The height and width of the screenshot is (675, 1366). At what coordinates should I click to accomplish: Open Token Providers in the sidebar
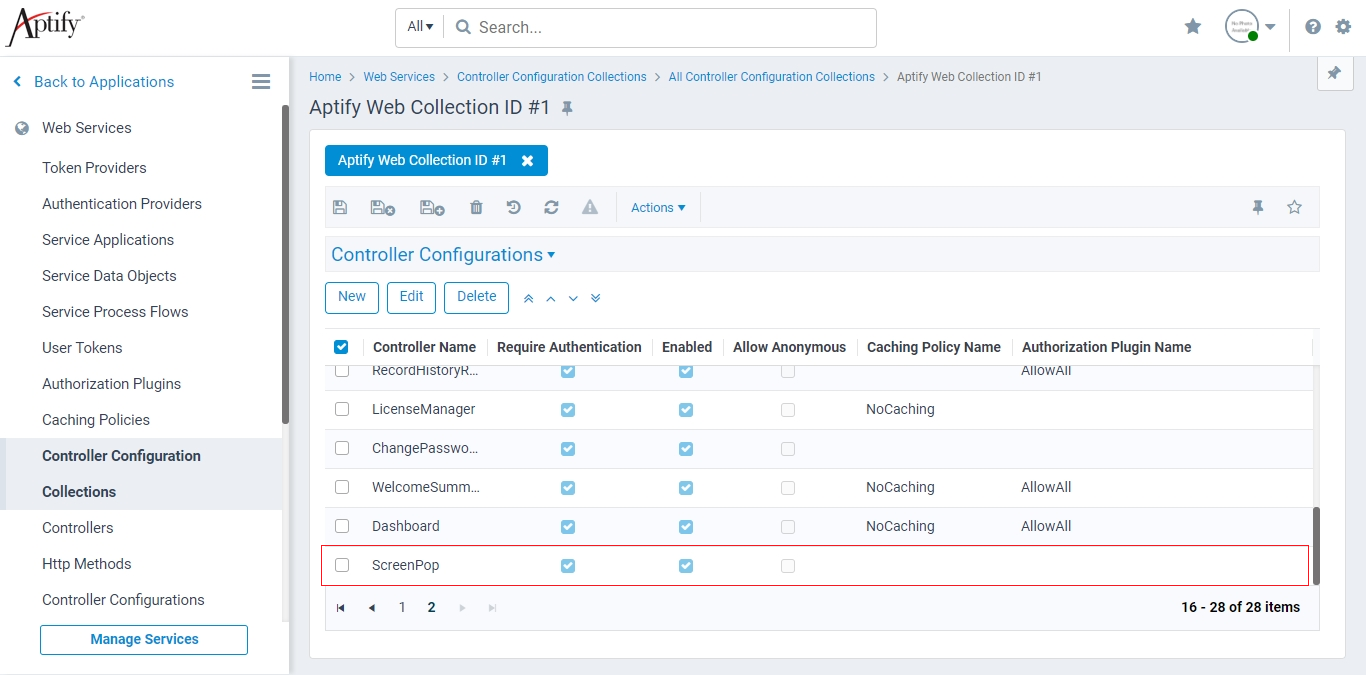[x=94, y=168]
